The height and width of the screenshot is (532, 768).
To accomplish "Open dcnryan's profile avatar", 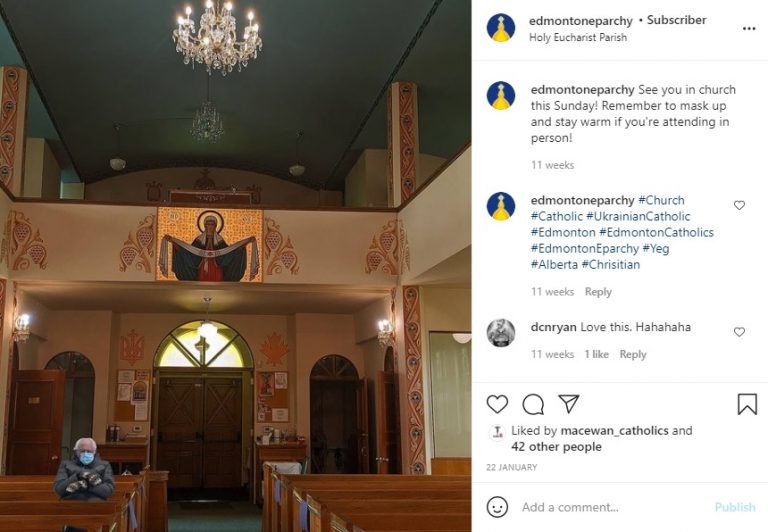I will (x=501, y=333).
